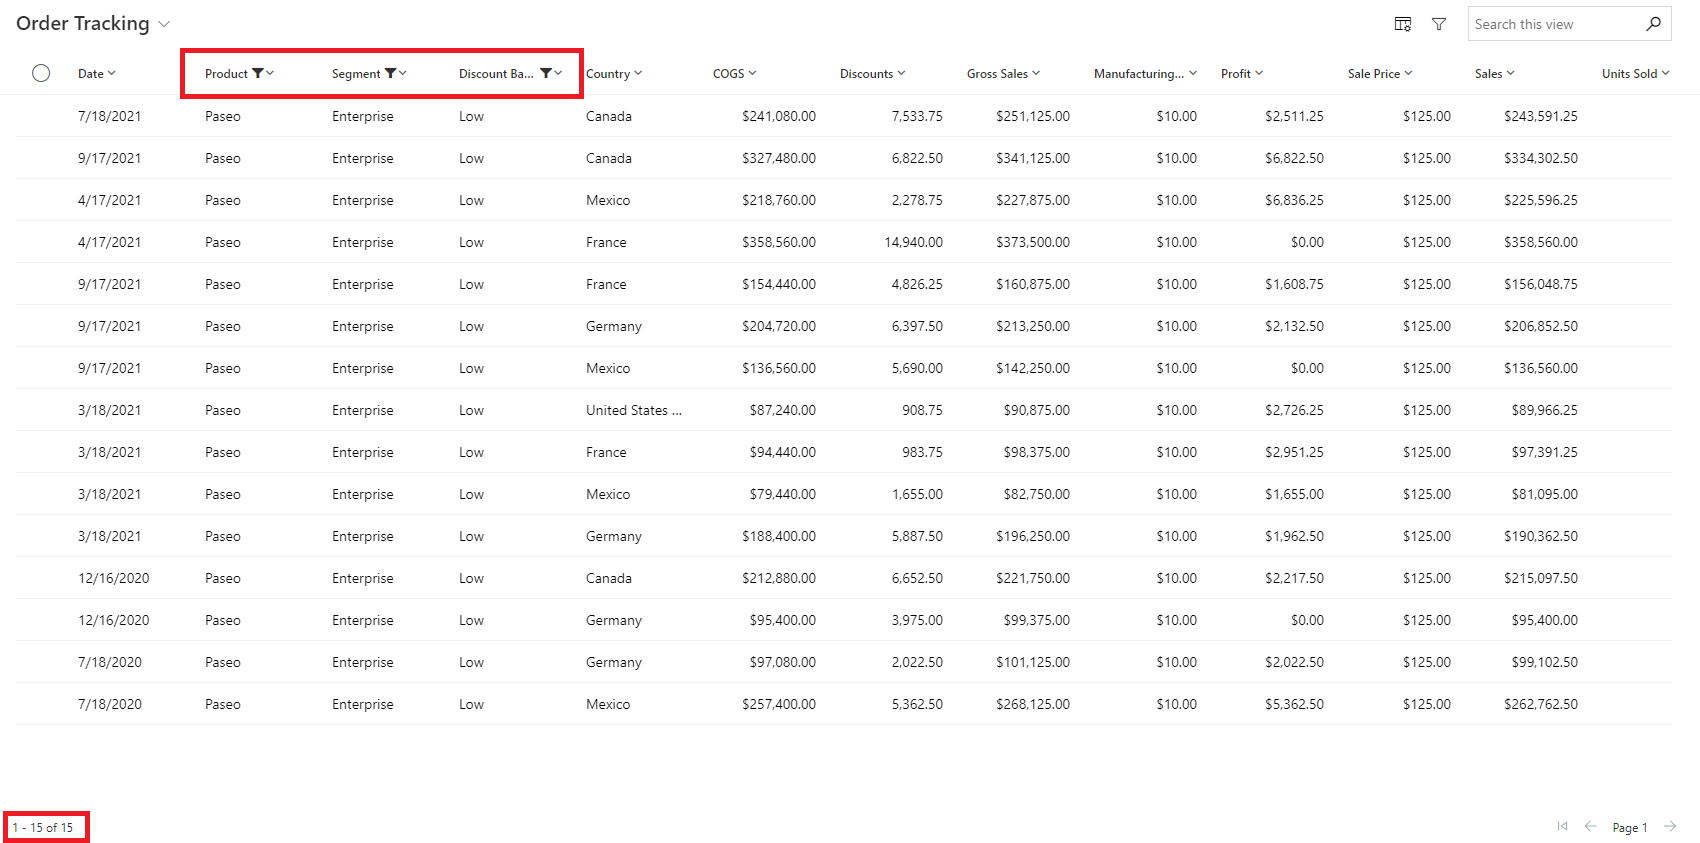Open the Gross Sales column dropdown

[1036, 73]
